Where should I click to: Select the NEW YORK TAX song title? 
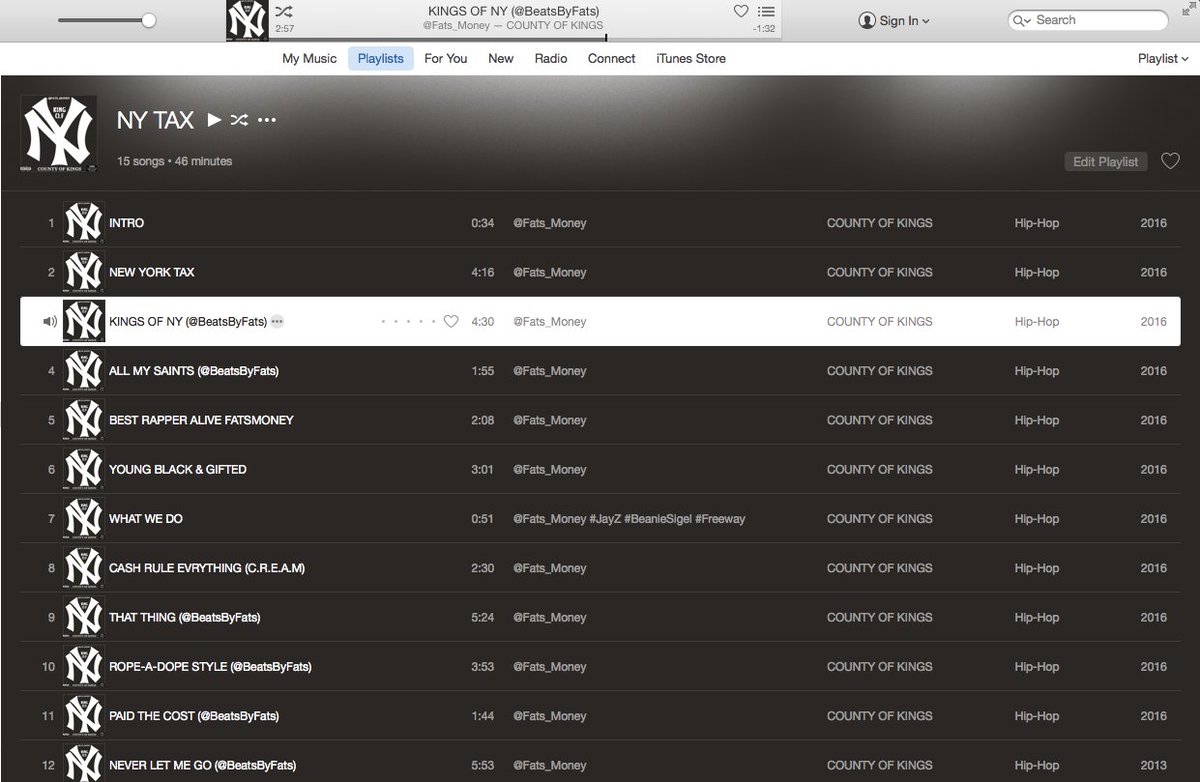pos(152,272)
